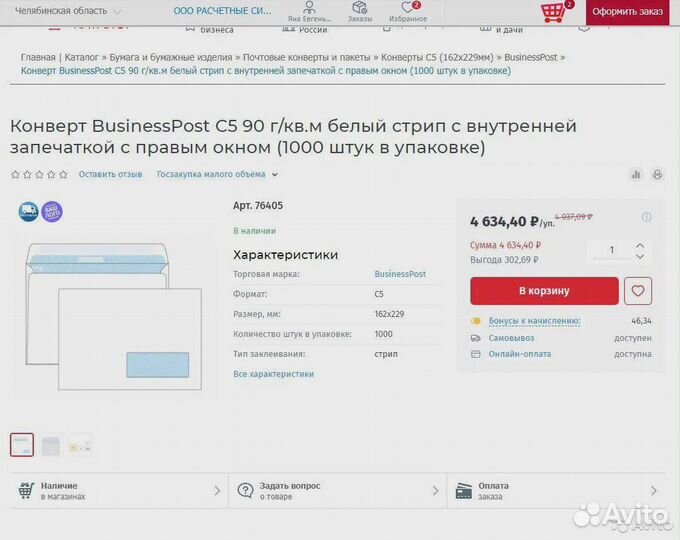The image size is (680, 540).
Task: Select the second product thumbnail
Action: [51, 445]
